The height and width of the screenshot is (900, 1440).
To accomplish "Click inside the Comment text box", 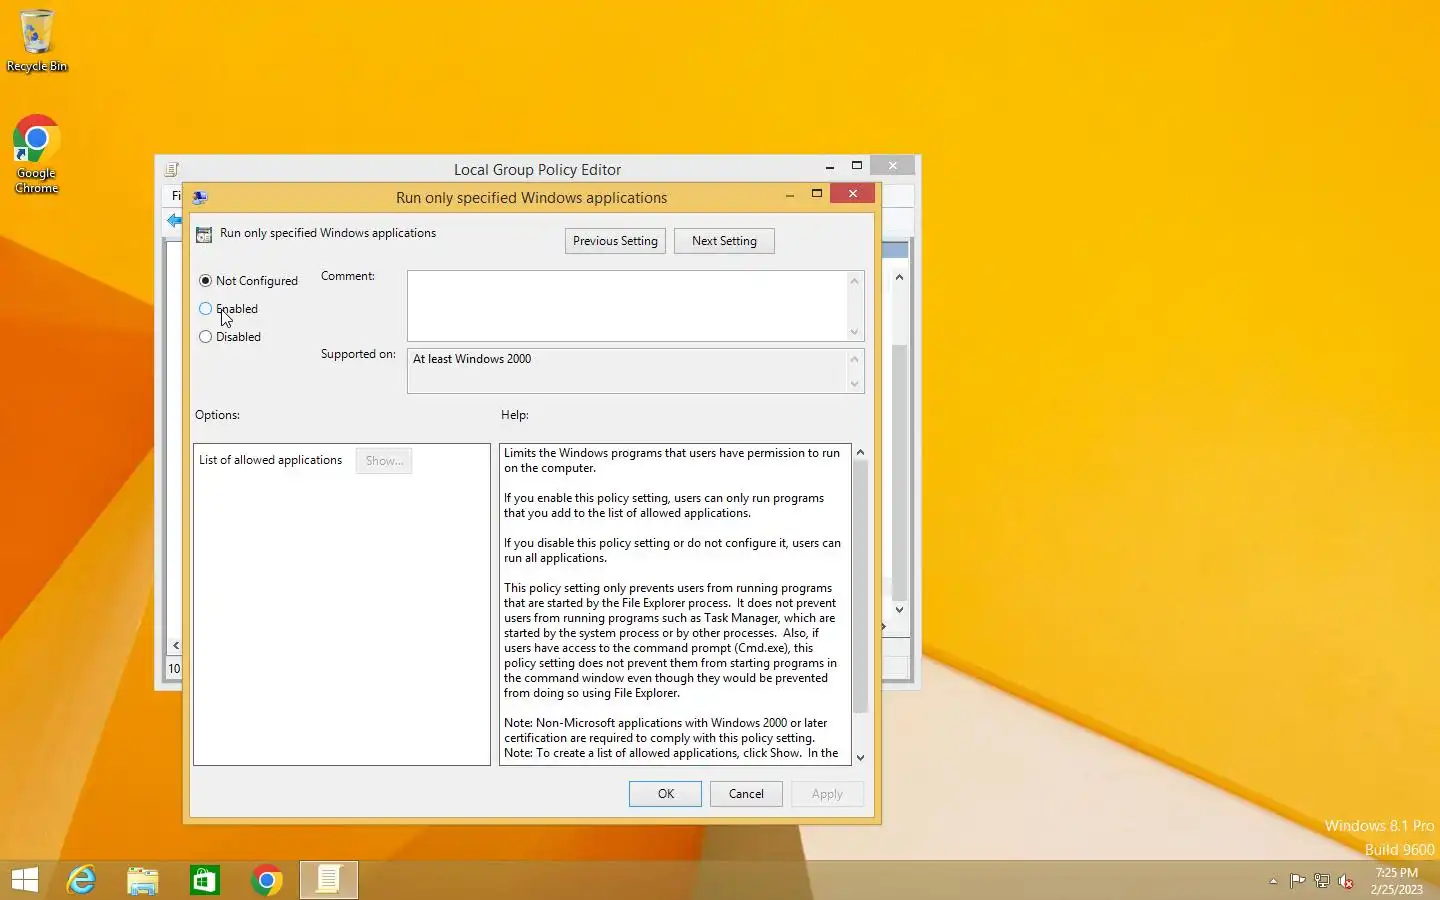I will tap(627, 306).
